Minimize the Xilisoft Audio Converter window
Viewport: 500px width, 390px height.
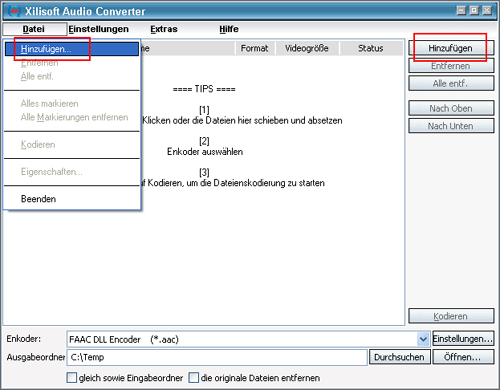point(461,10)
